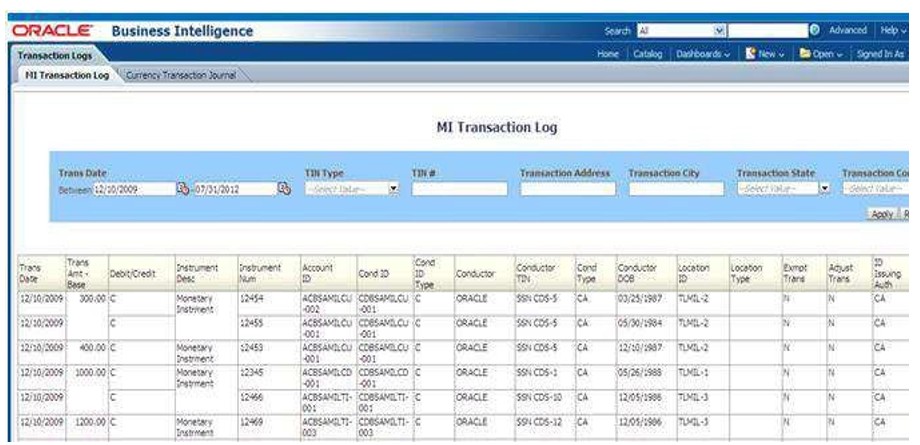Click the Location ID column header
Screen dimensions: 920x445
click(x=702, y=273)
